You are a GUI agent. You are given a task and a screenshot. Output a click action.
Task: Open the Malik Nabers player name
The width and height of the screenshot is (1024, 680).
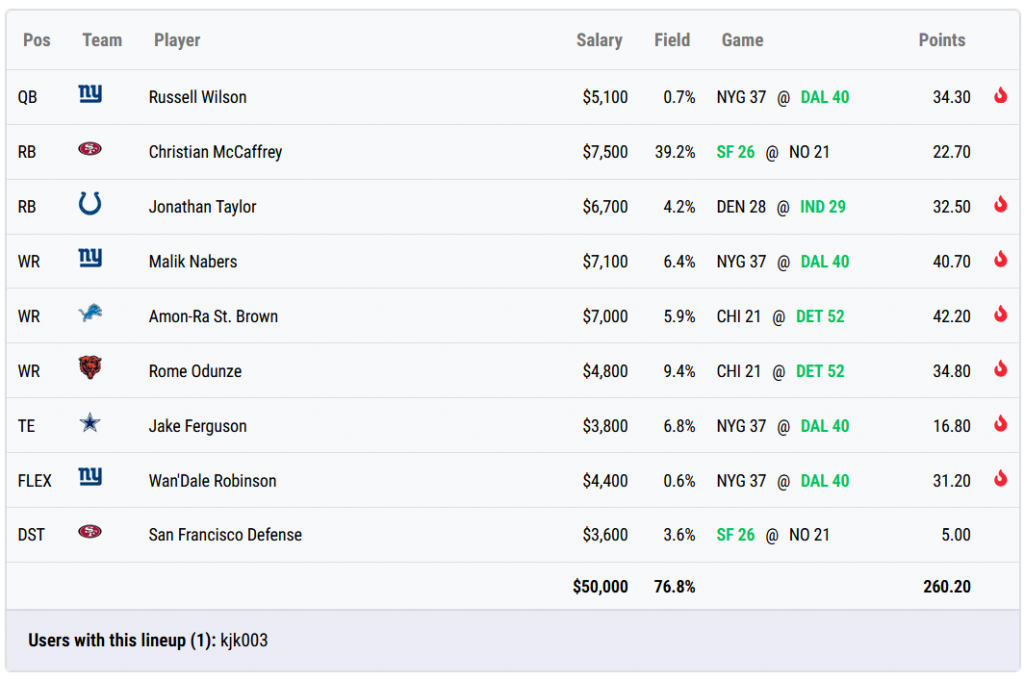[193, 262]
